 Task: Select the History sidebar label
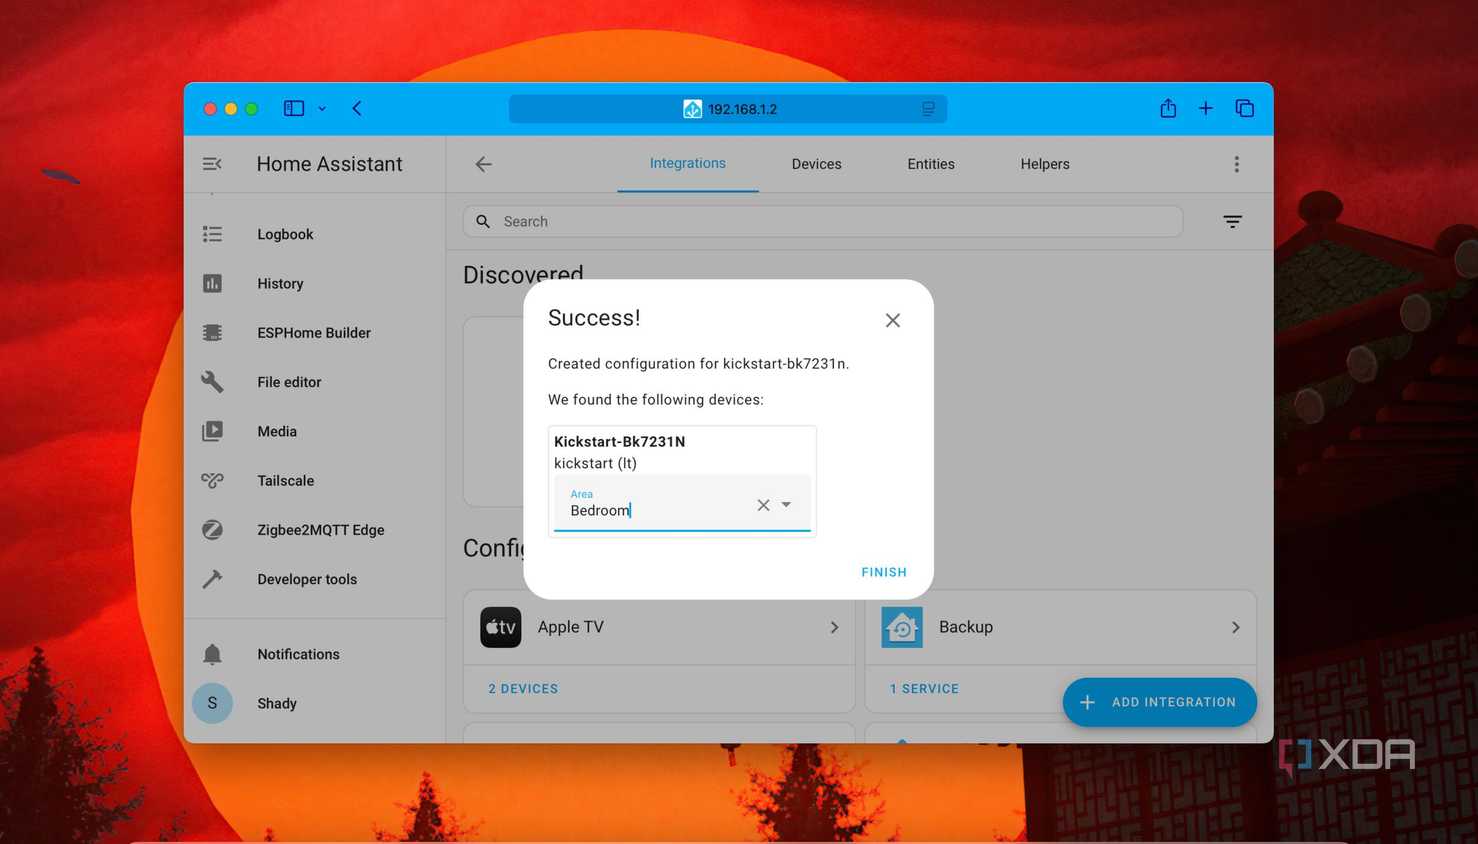pos(280,283)
